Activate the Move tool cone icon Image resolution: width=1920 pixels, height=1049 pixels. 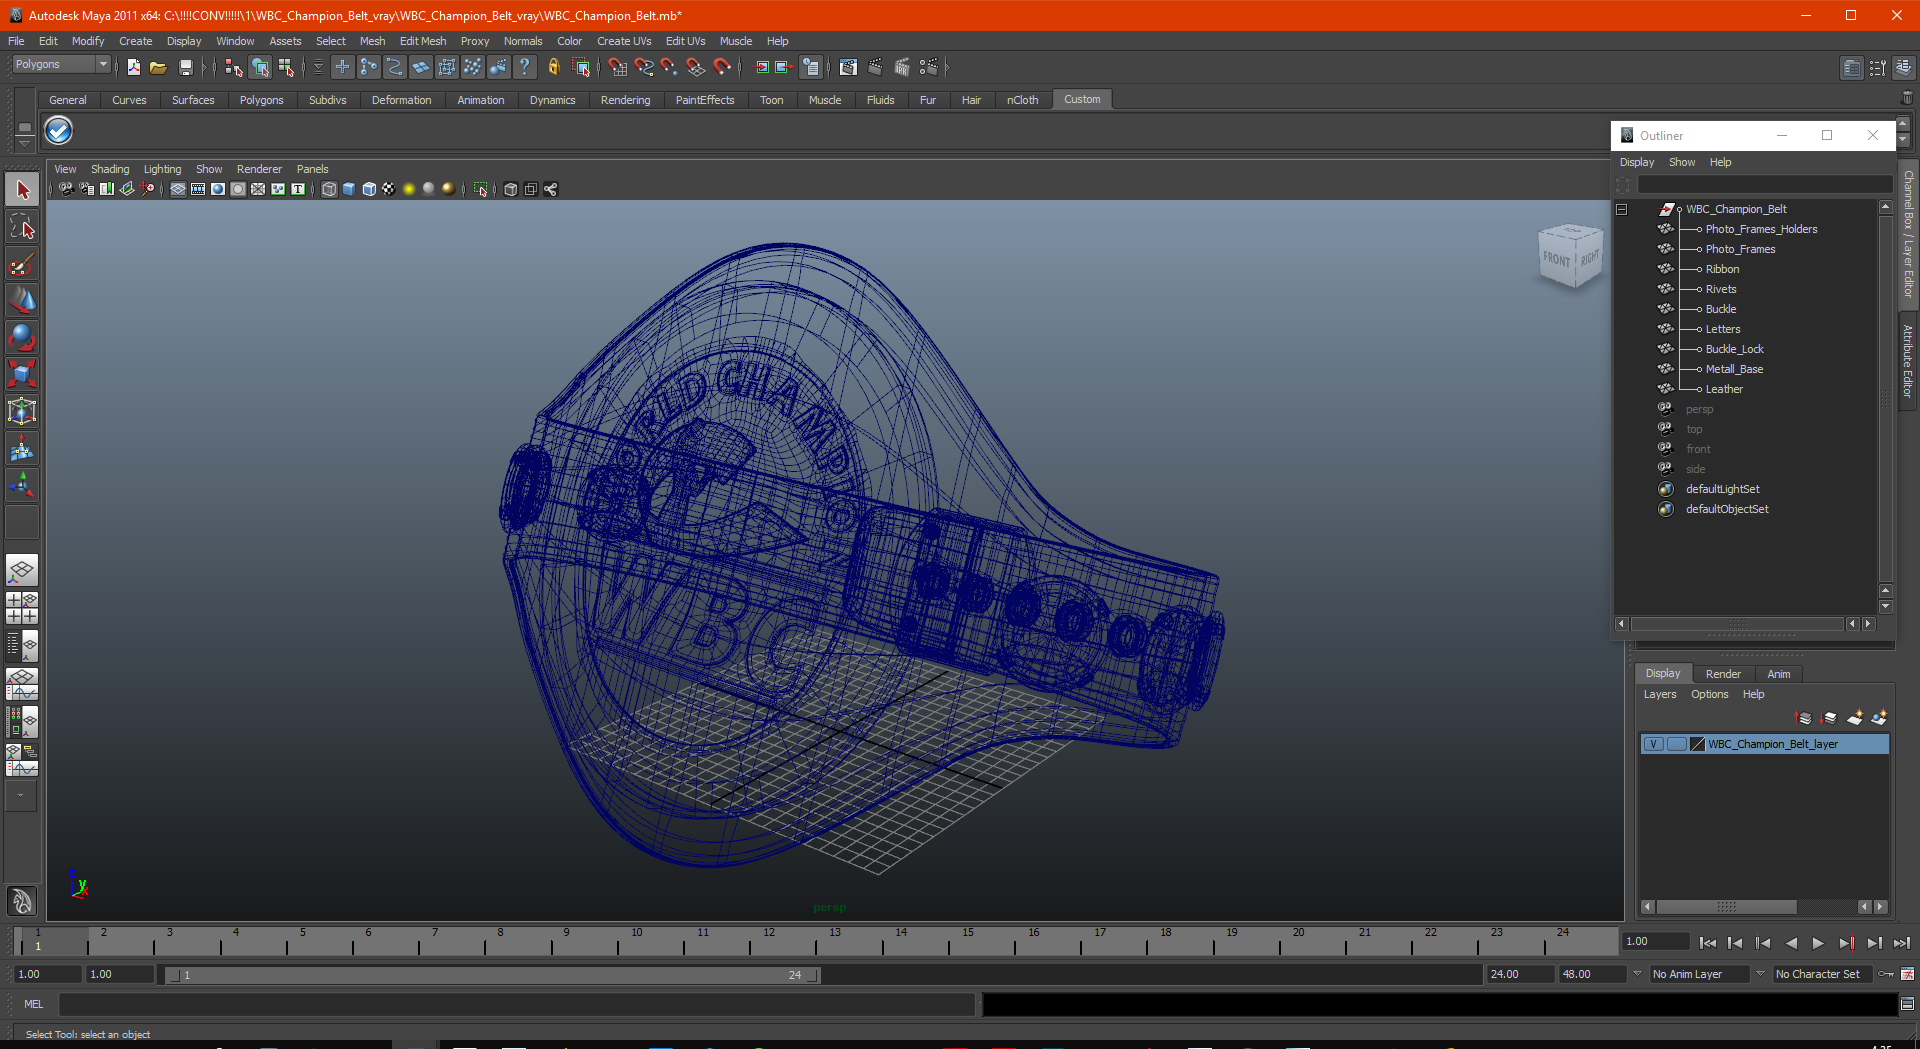click(22, 301)
